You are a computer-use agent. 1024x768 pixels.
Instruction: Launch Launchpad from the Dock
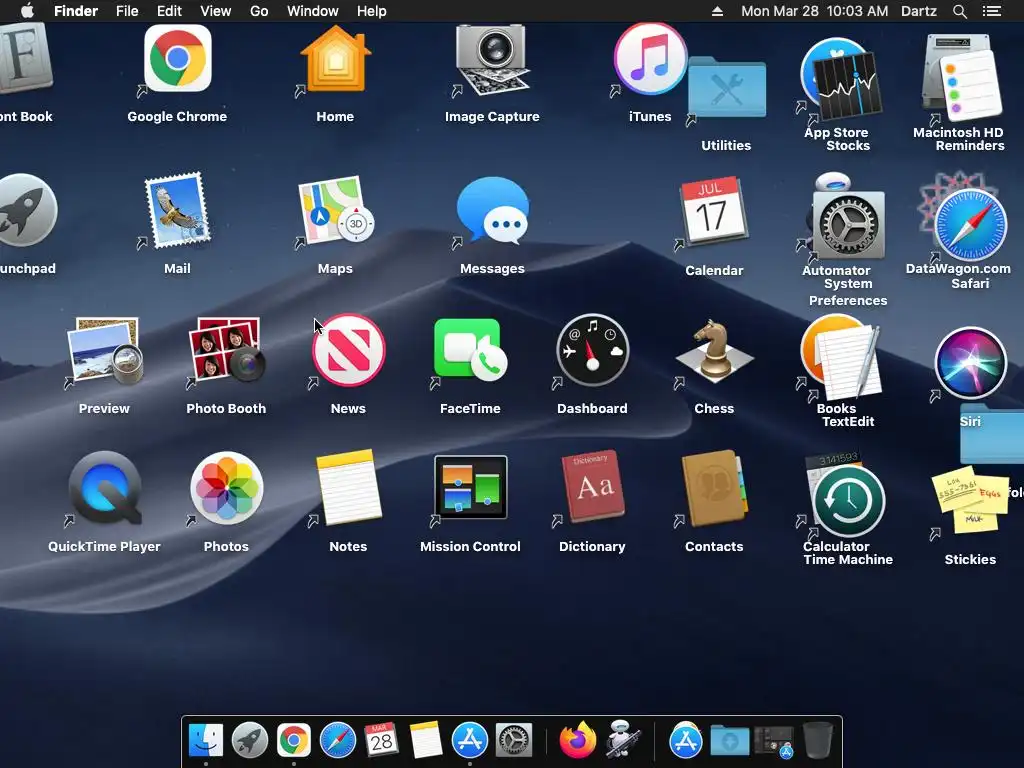point(249,740)
